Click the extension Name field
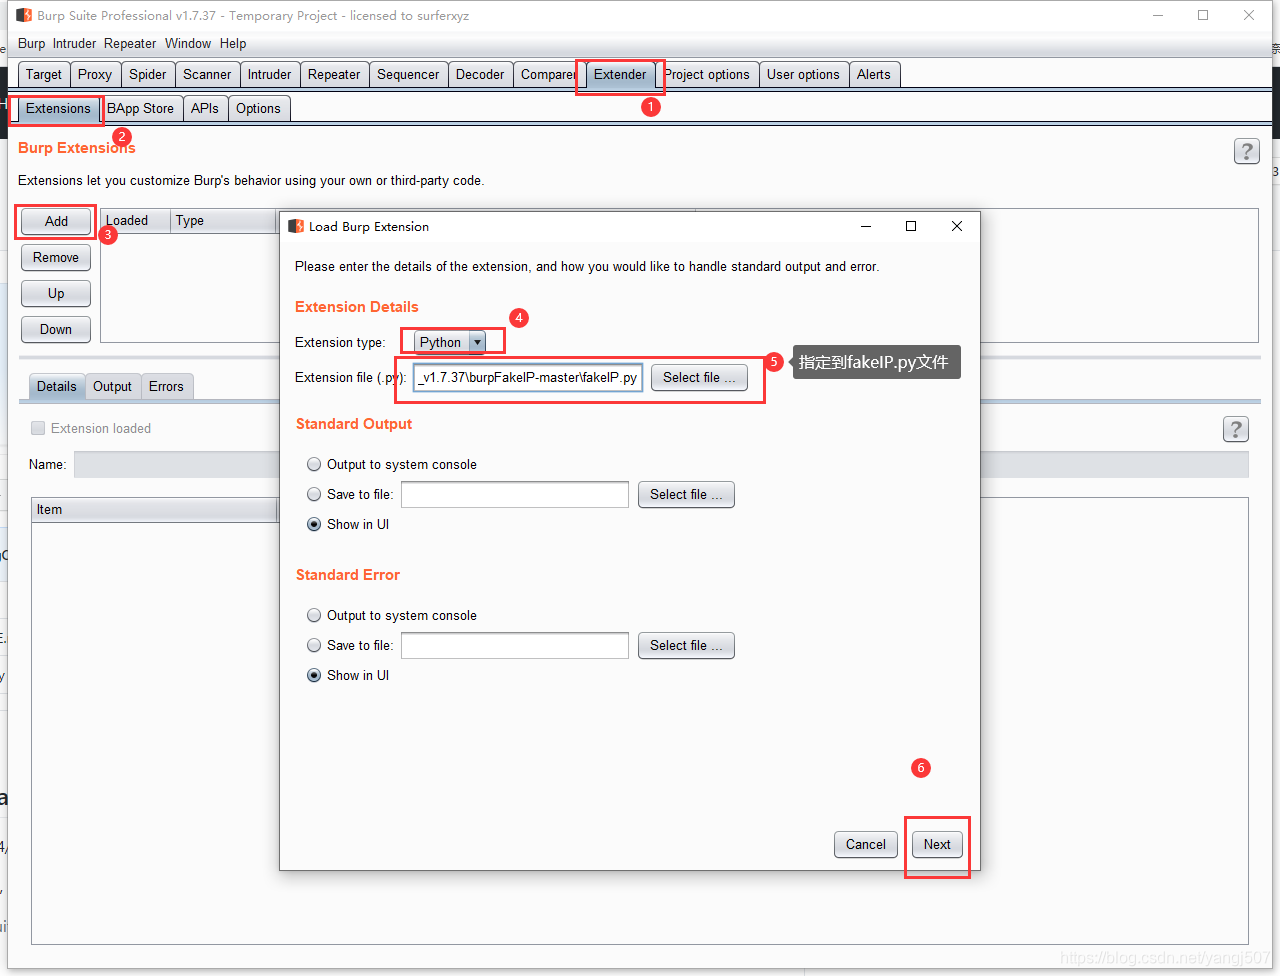Viewport: 1280px width, 976px height. tap(661, 464)
